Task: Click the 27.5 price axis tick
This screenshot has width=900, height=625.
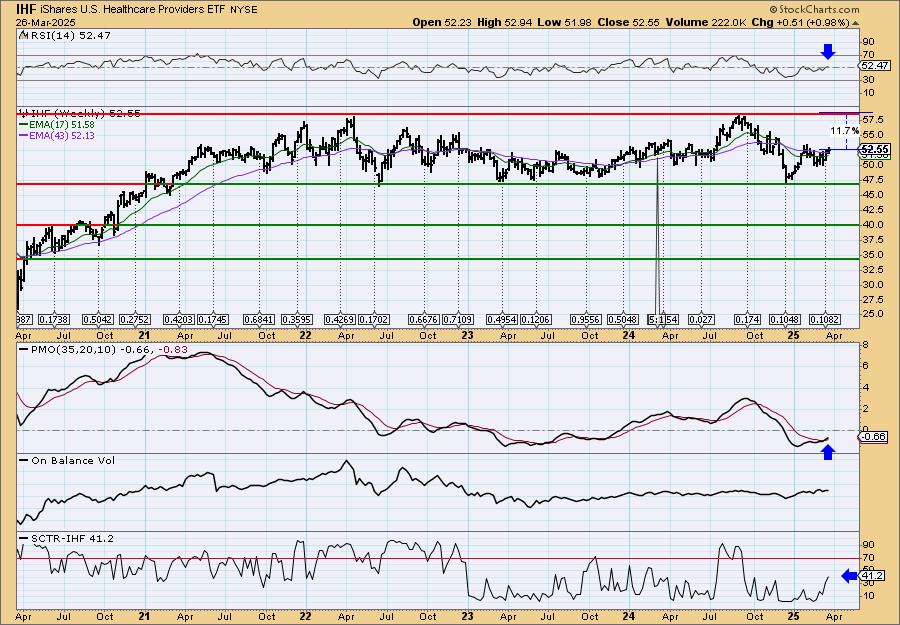Action: 872,300
